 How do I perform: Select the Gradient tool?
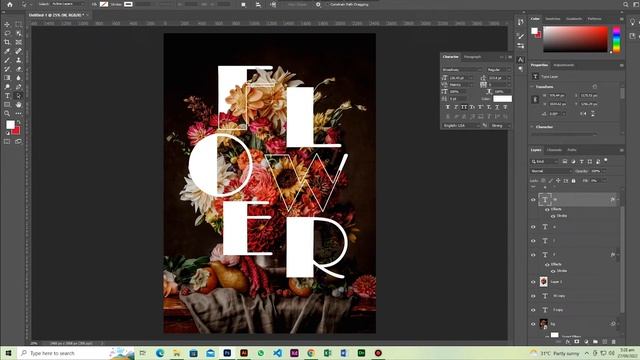point(7,78)
